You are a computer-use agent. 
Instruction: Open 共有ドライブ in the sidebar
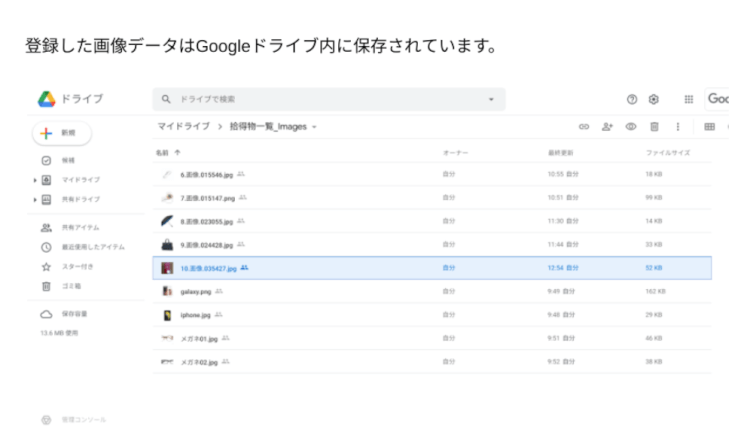80,199
